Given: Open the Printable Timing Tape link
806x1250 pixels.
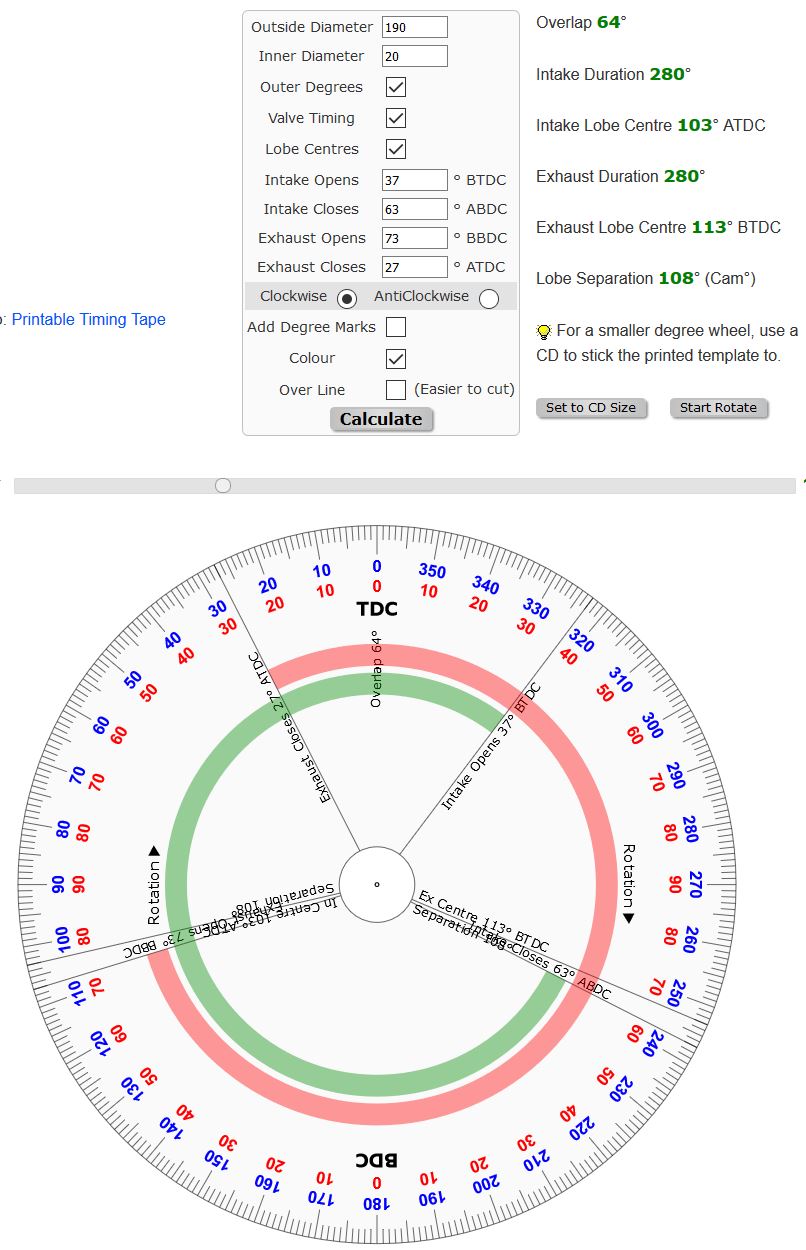Looking at the screenshot, I should (x=89, y=320).
